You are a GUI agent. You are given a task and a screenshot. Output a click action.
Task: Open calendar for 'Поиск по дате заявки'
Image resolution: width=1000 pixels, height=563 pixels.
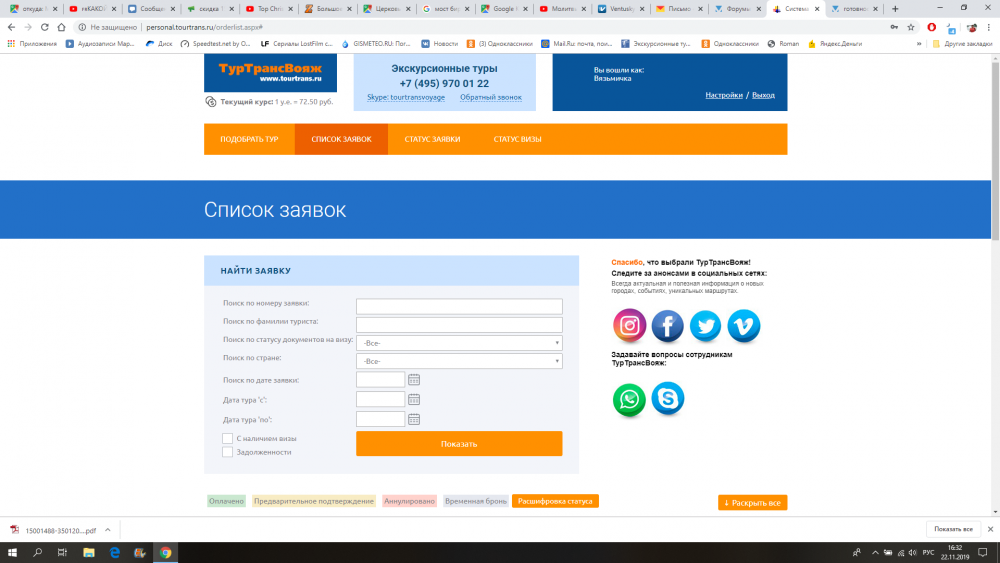click(414, 380)
